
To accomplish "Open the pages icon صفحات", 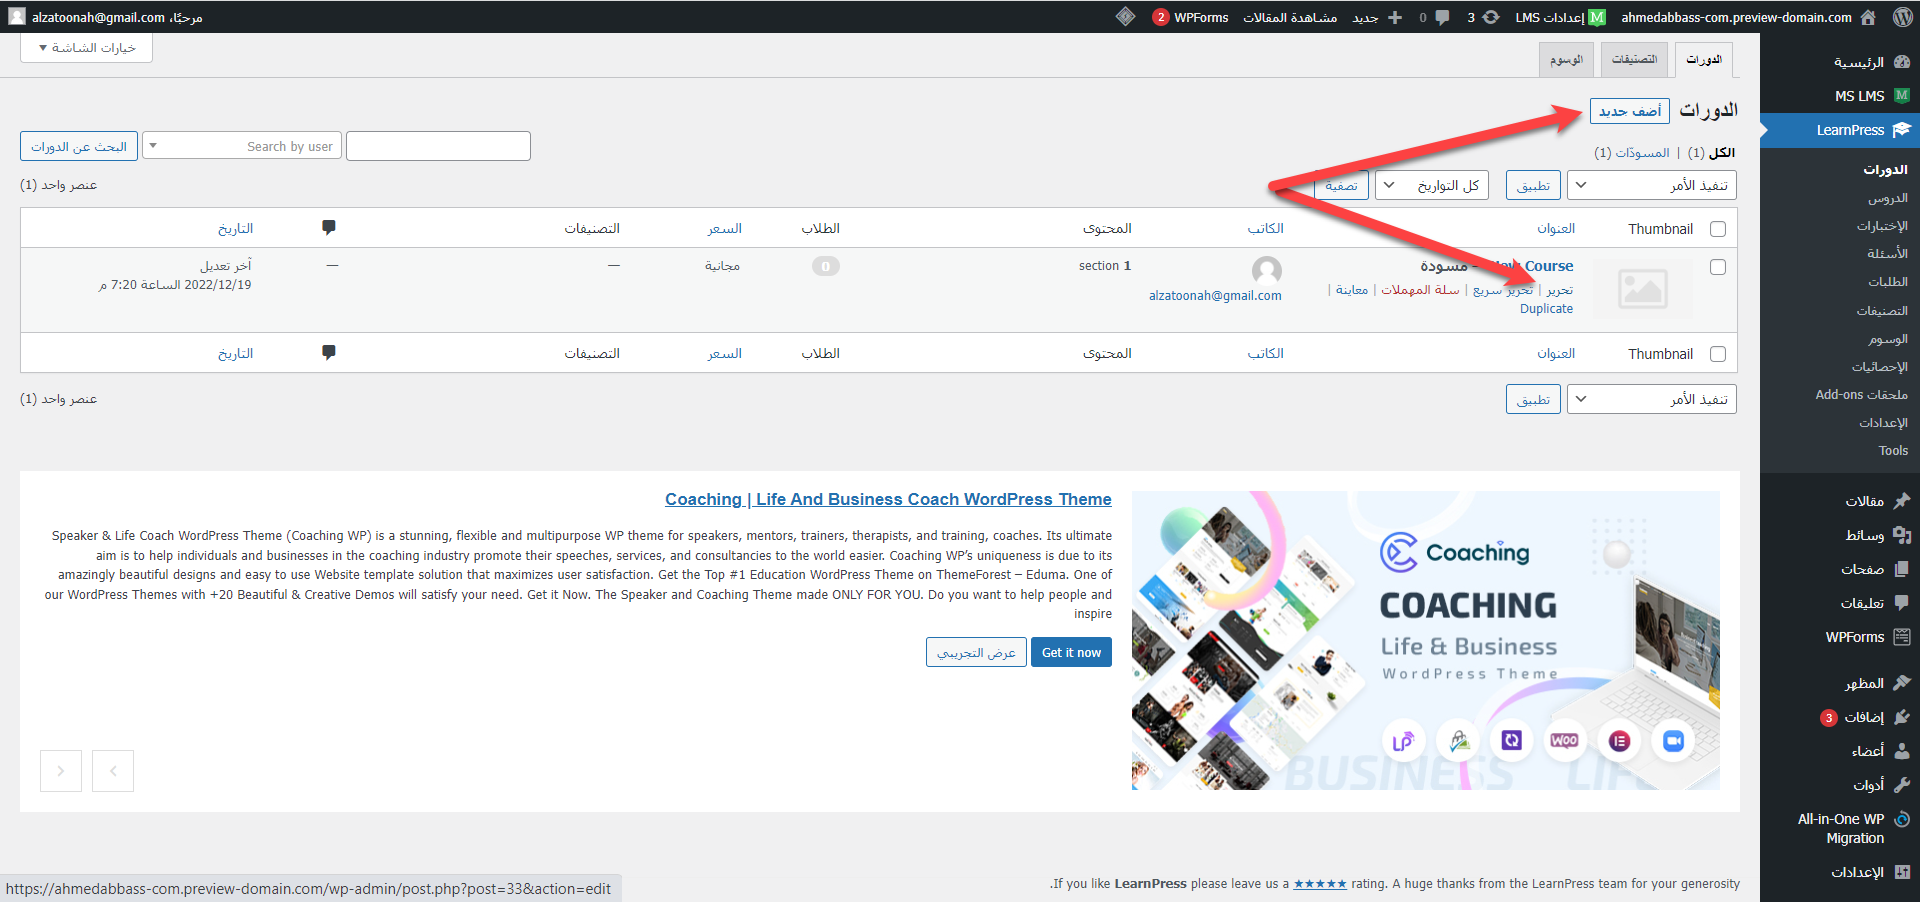I will [x=1902, y=569].
